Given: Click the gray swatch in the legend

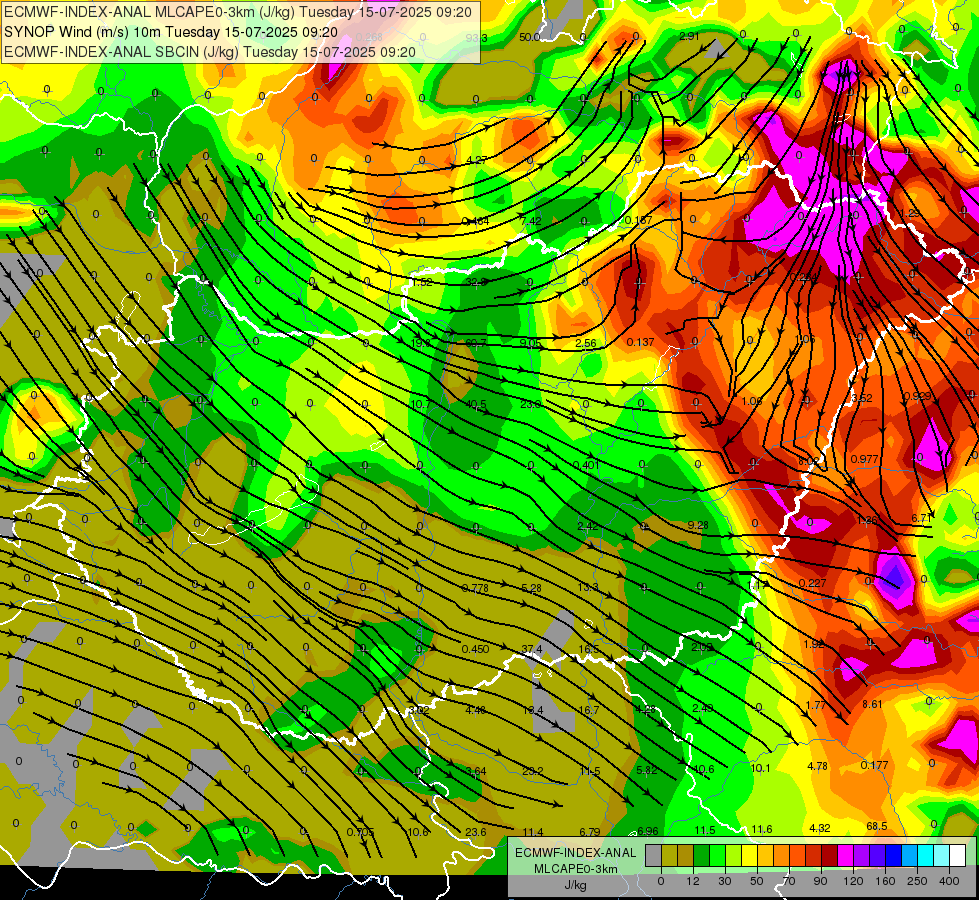Looking at the screenshot, I should tap(654, 856).
